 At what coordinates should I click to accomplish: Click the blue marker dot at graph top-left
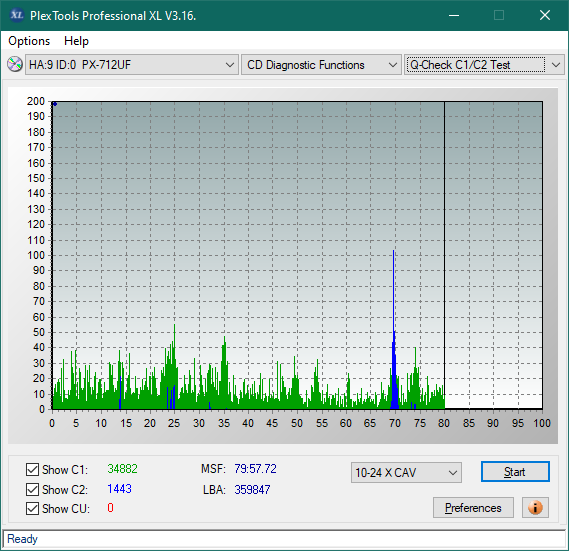tap(55, 104)
